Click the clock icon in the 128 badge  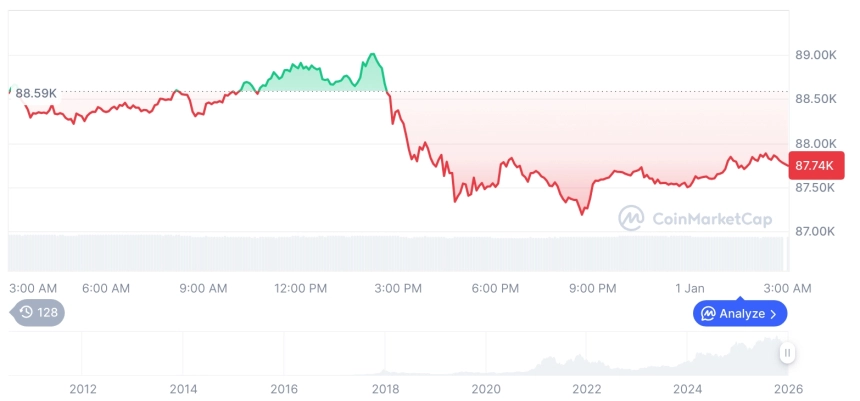[26, 313]
